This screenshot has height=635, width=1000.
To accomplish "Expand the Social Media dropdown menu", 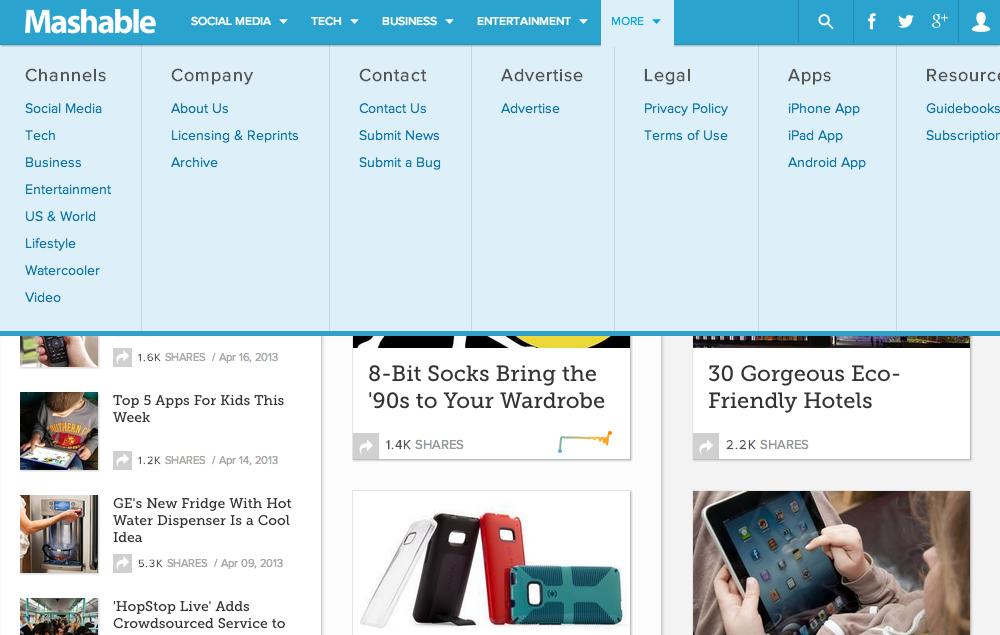I will (239, 22).
